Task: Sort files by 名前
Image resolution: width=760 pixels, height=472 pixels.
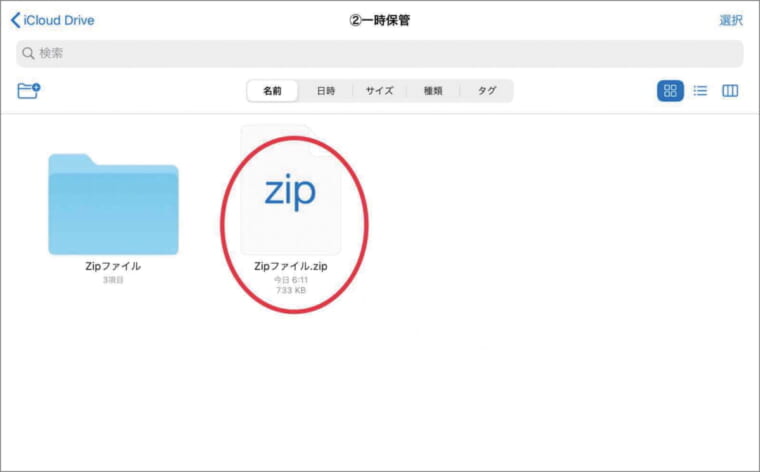Action: (x=272, y=91)
